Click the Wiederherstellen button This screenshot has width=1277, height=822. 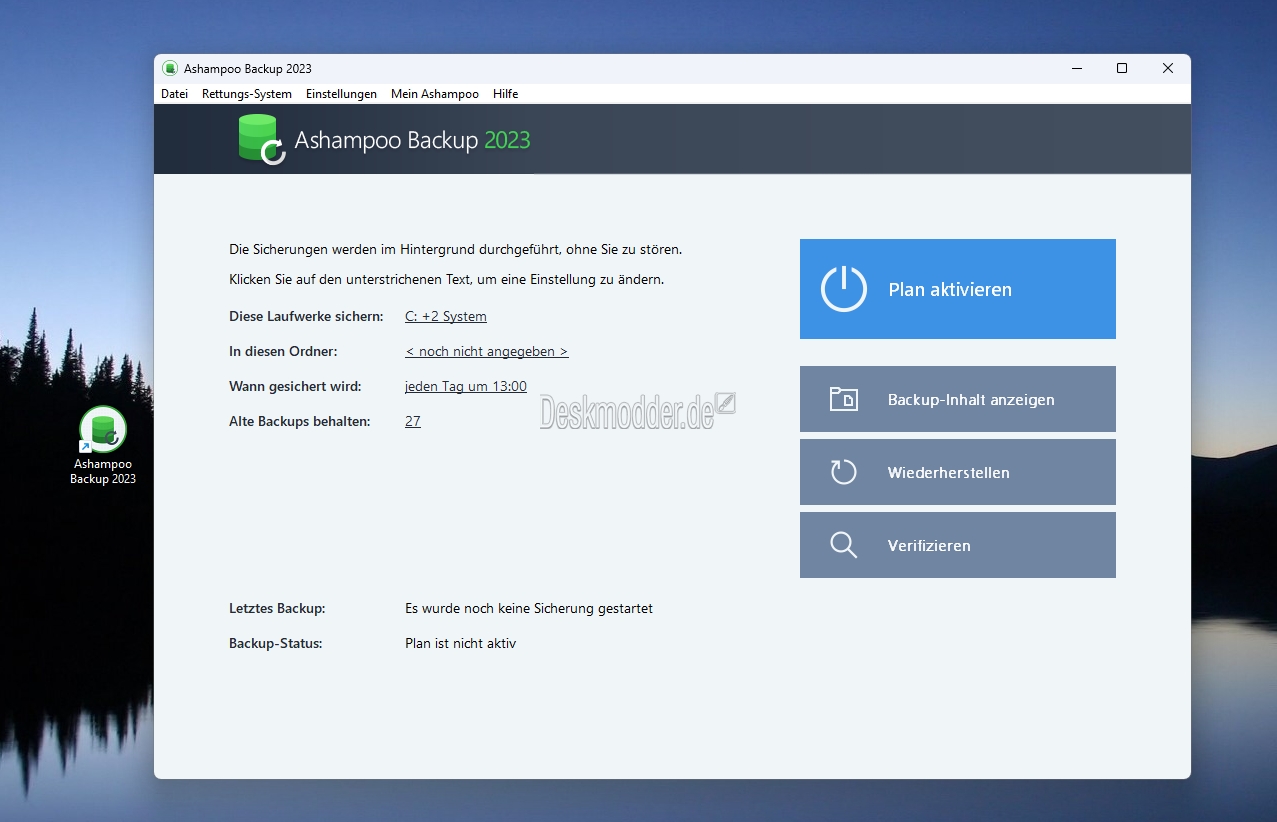[x=957, y=472]
